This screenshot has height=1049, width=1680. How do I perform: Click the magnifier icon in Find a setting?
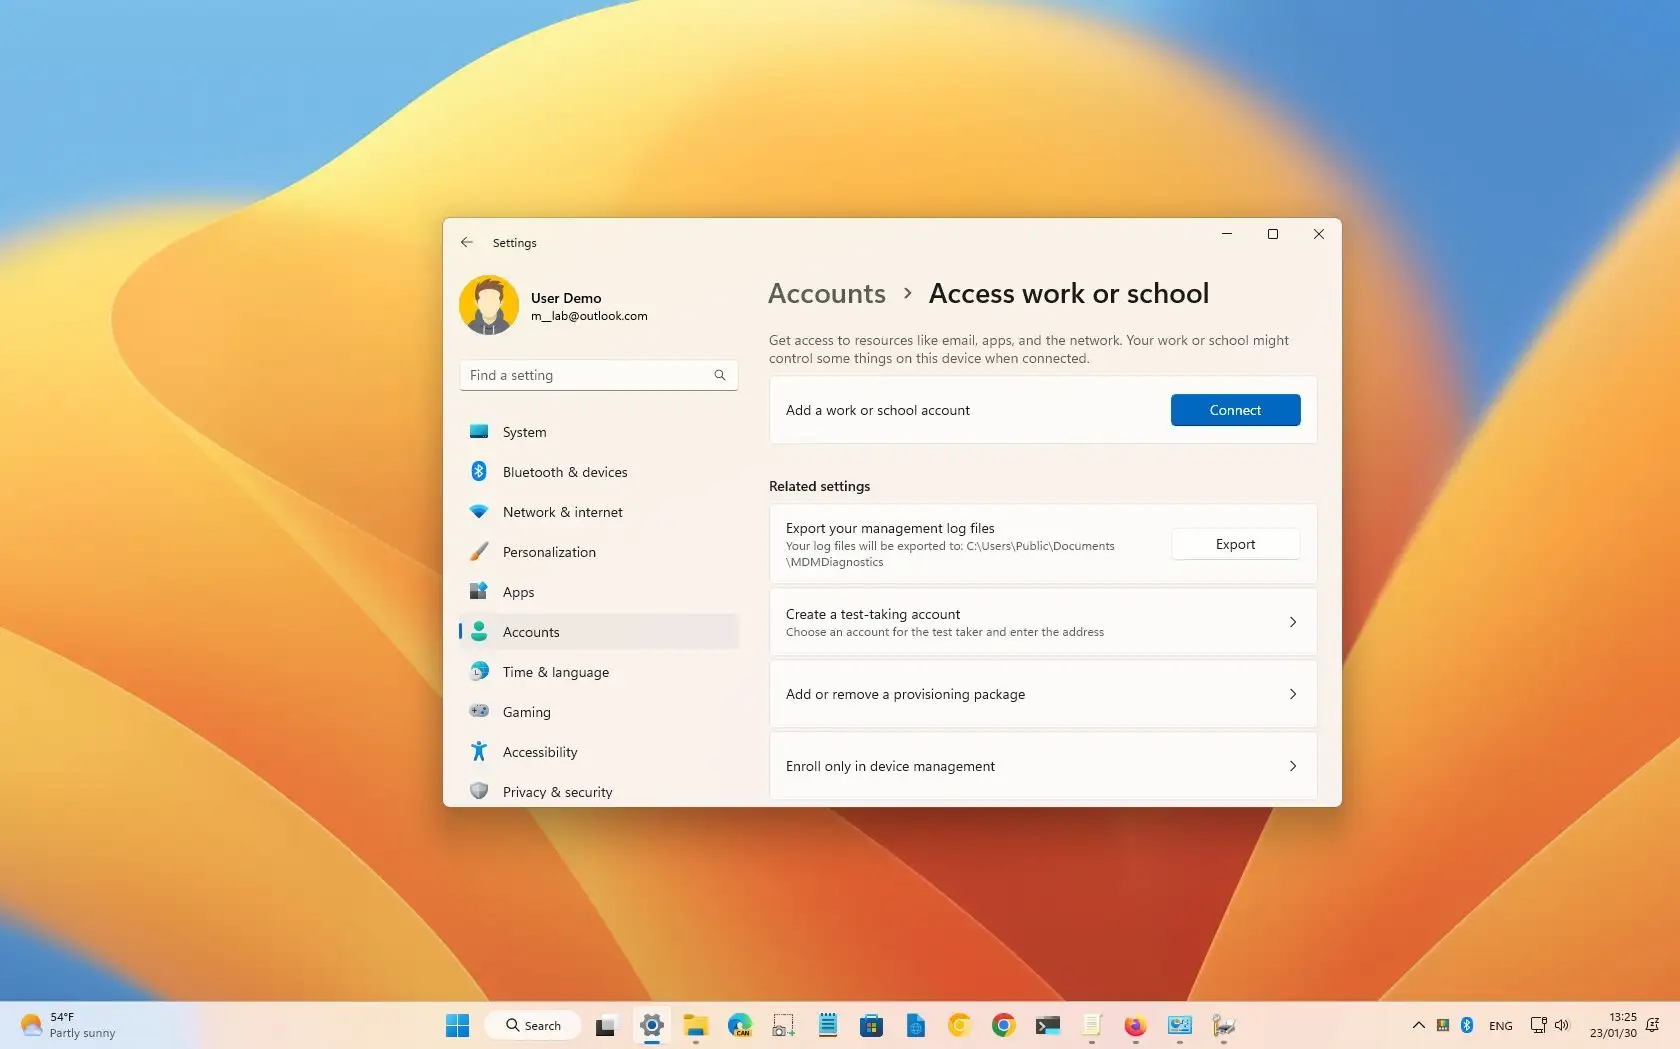(x=720, y=375)
